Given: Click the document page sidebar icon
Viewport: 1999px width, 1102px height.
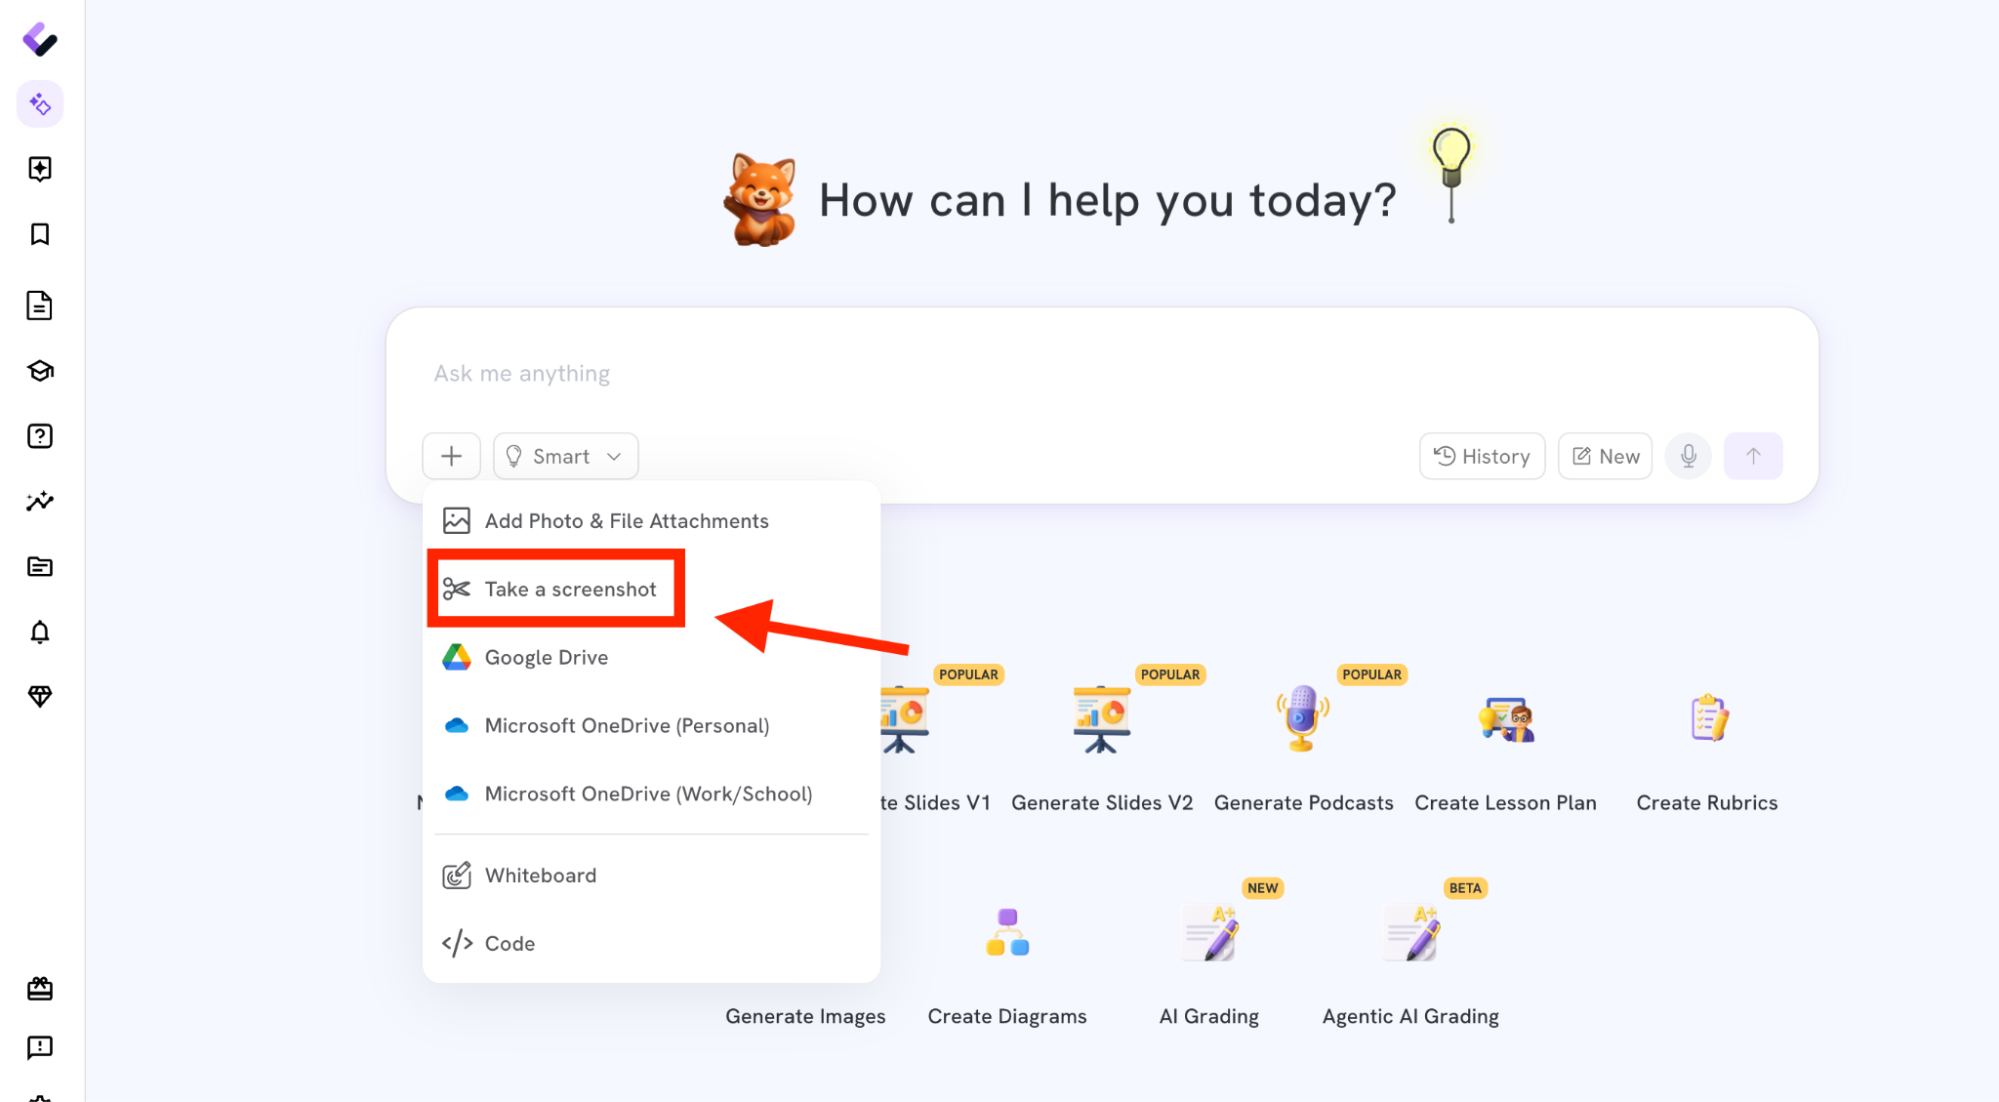Looking at the screenshot, I should [40, 305].
